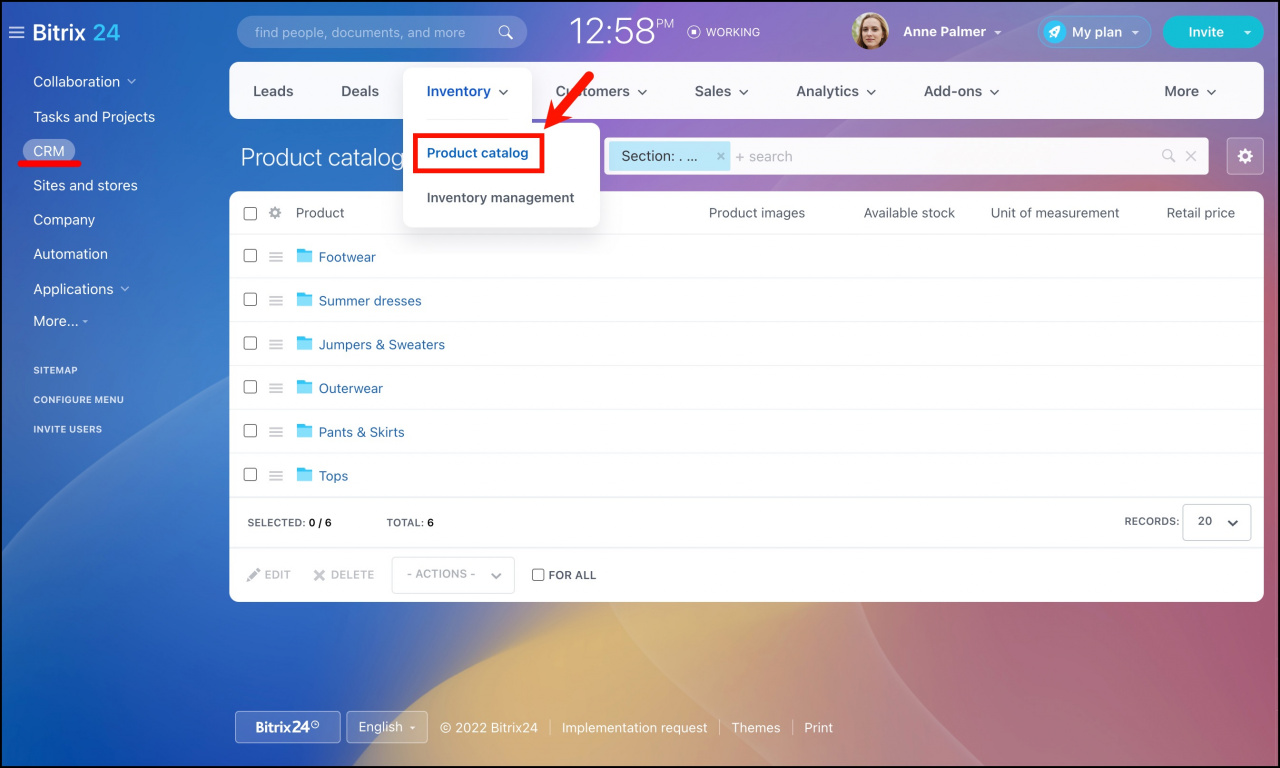The height and width of the screenshot is (768, 1280).
Task: Open the Sales dropdown menu
Action: pyautogui.click(x=722, y=91)
